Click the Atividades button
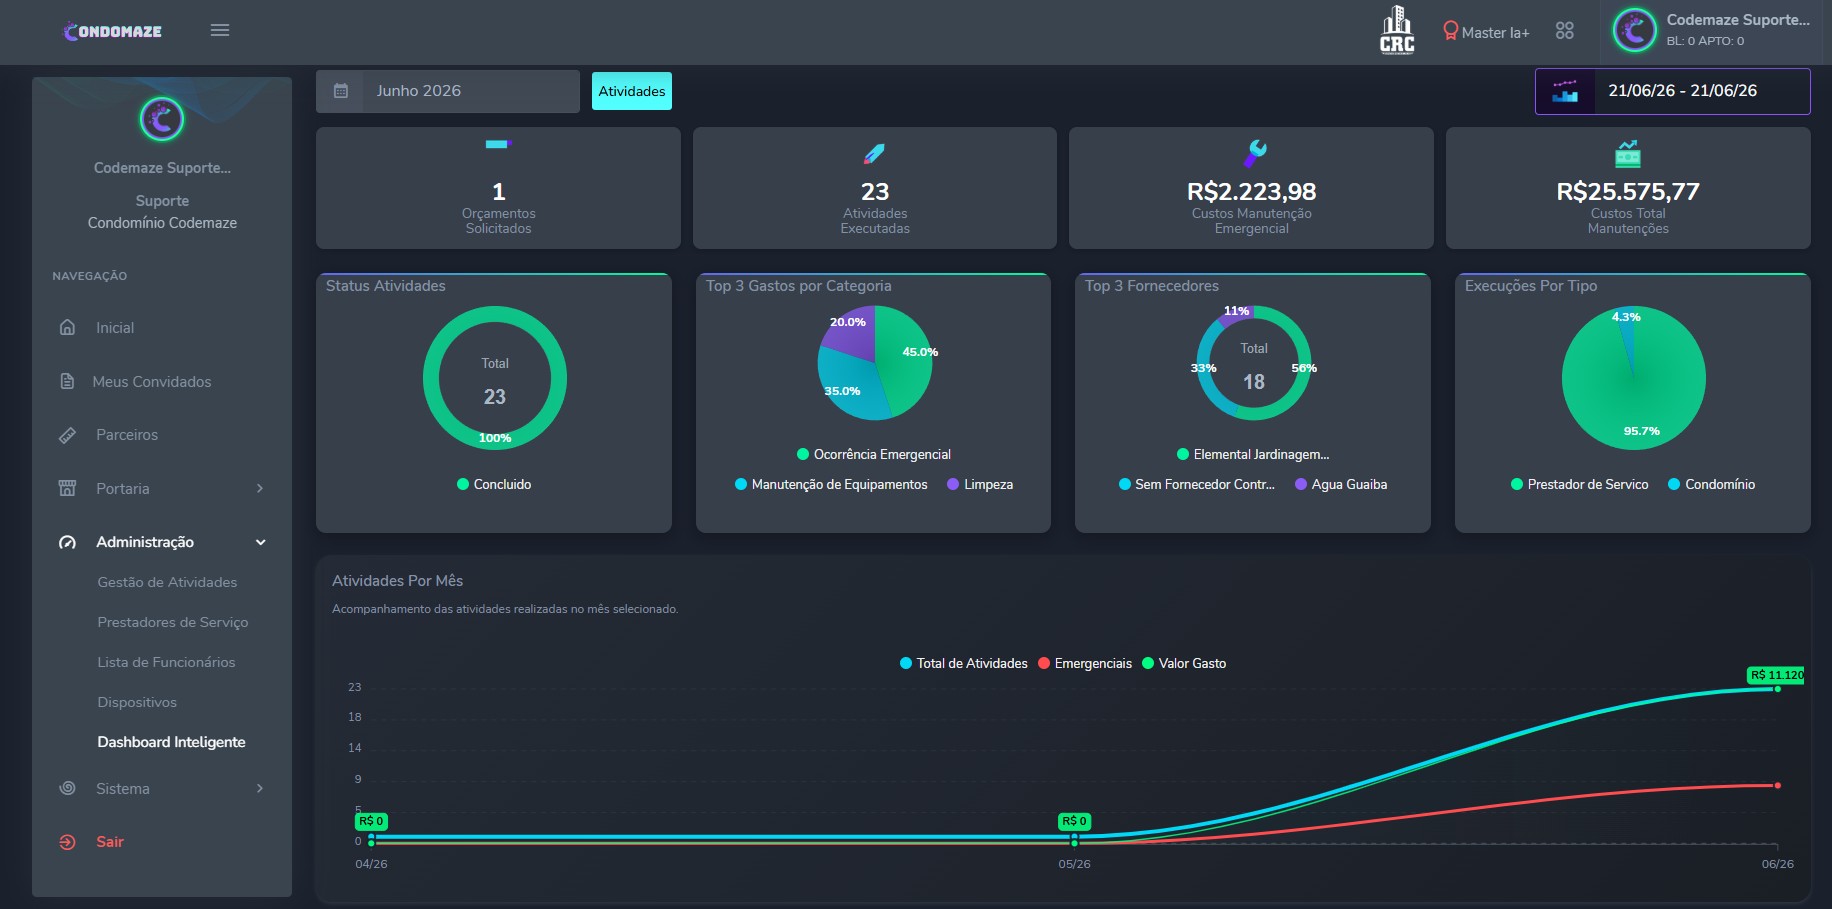The height and width of the screenshot is (909, 1832). click(x=632, y=91)
